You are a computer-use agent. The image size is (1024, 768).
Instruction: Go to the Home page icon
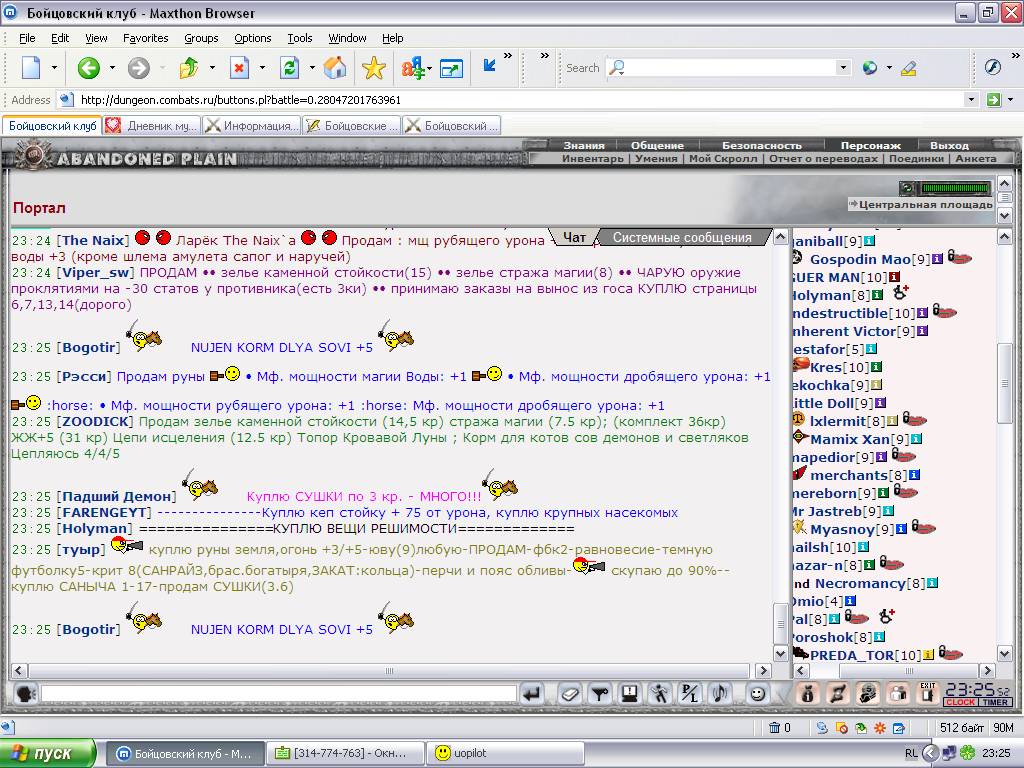(x=335, y=67)
